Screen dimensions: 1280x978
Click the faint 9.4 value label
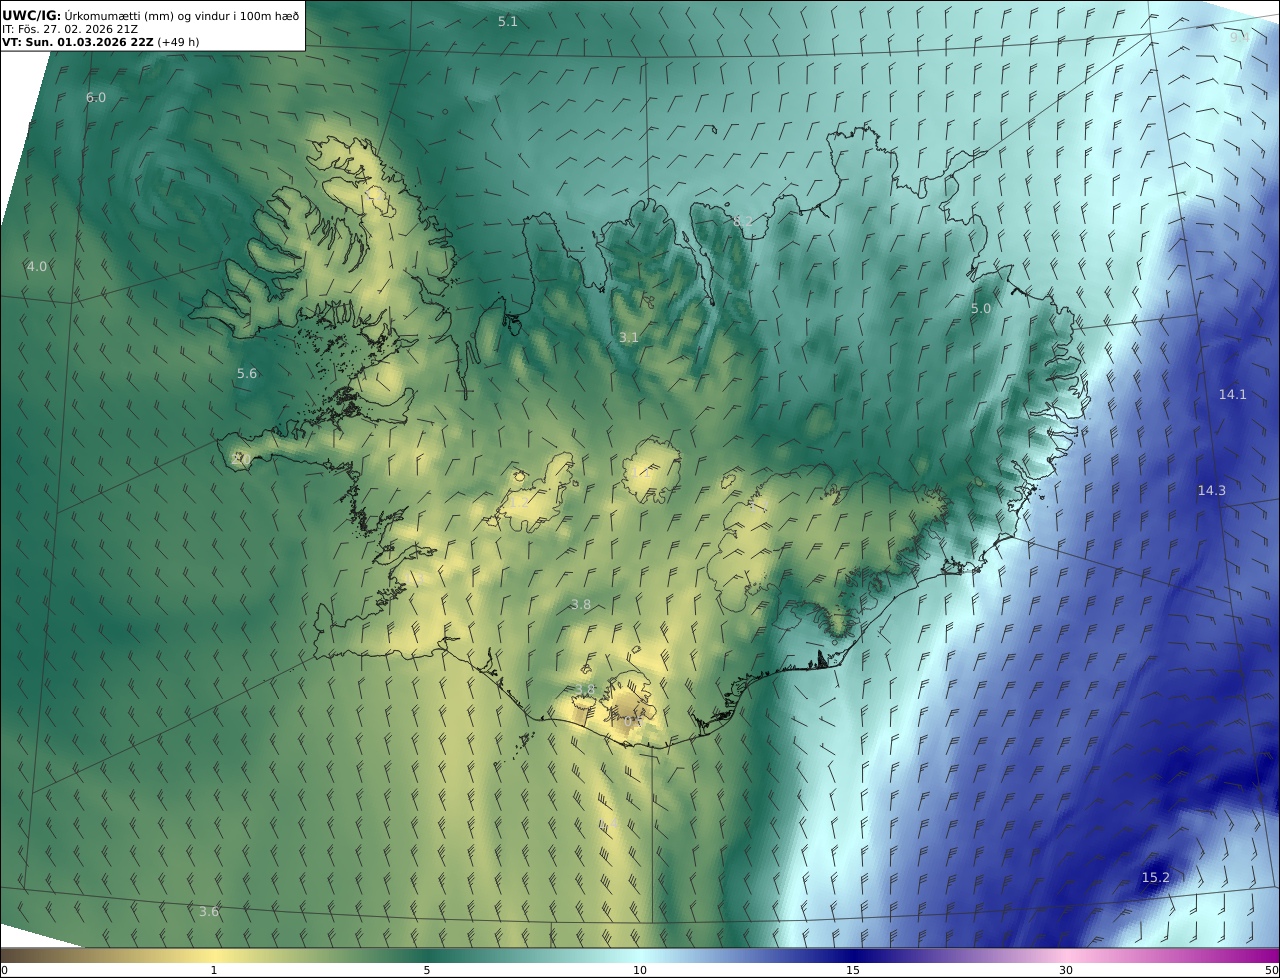(1240, 36)
